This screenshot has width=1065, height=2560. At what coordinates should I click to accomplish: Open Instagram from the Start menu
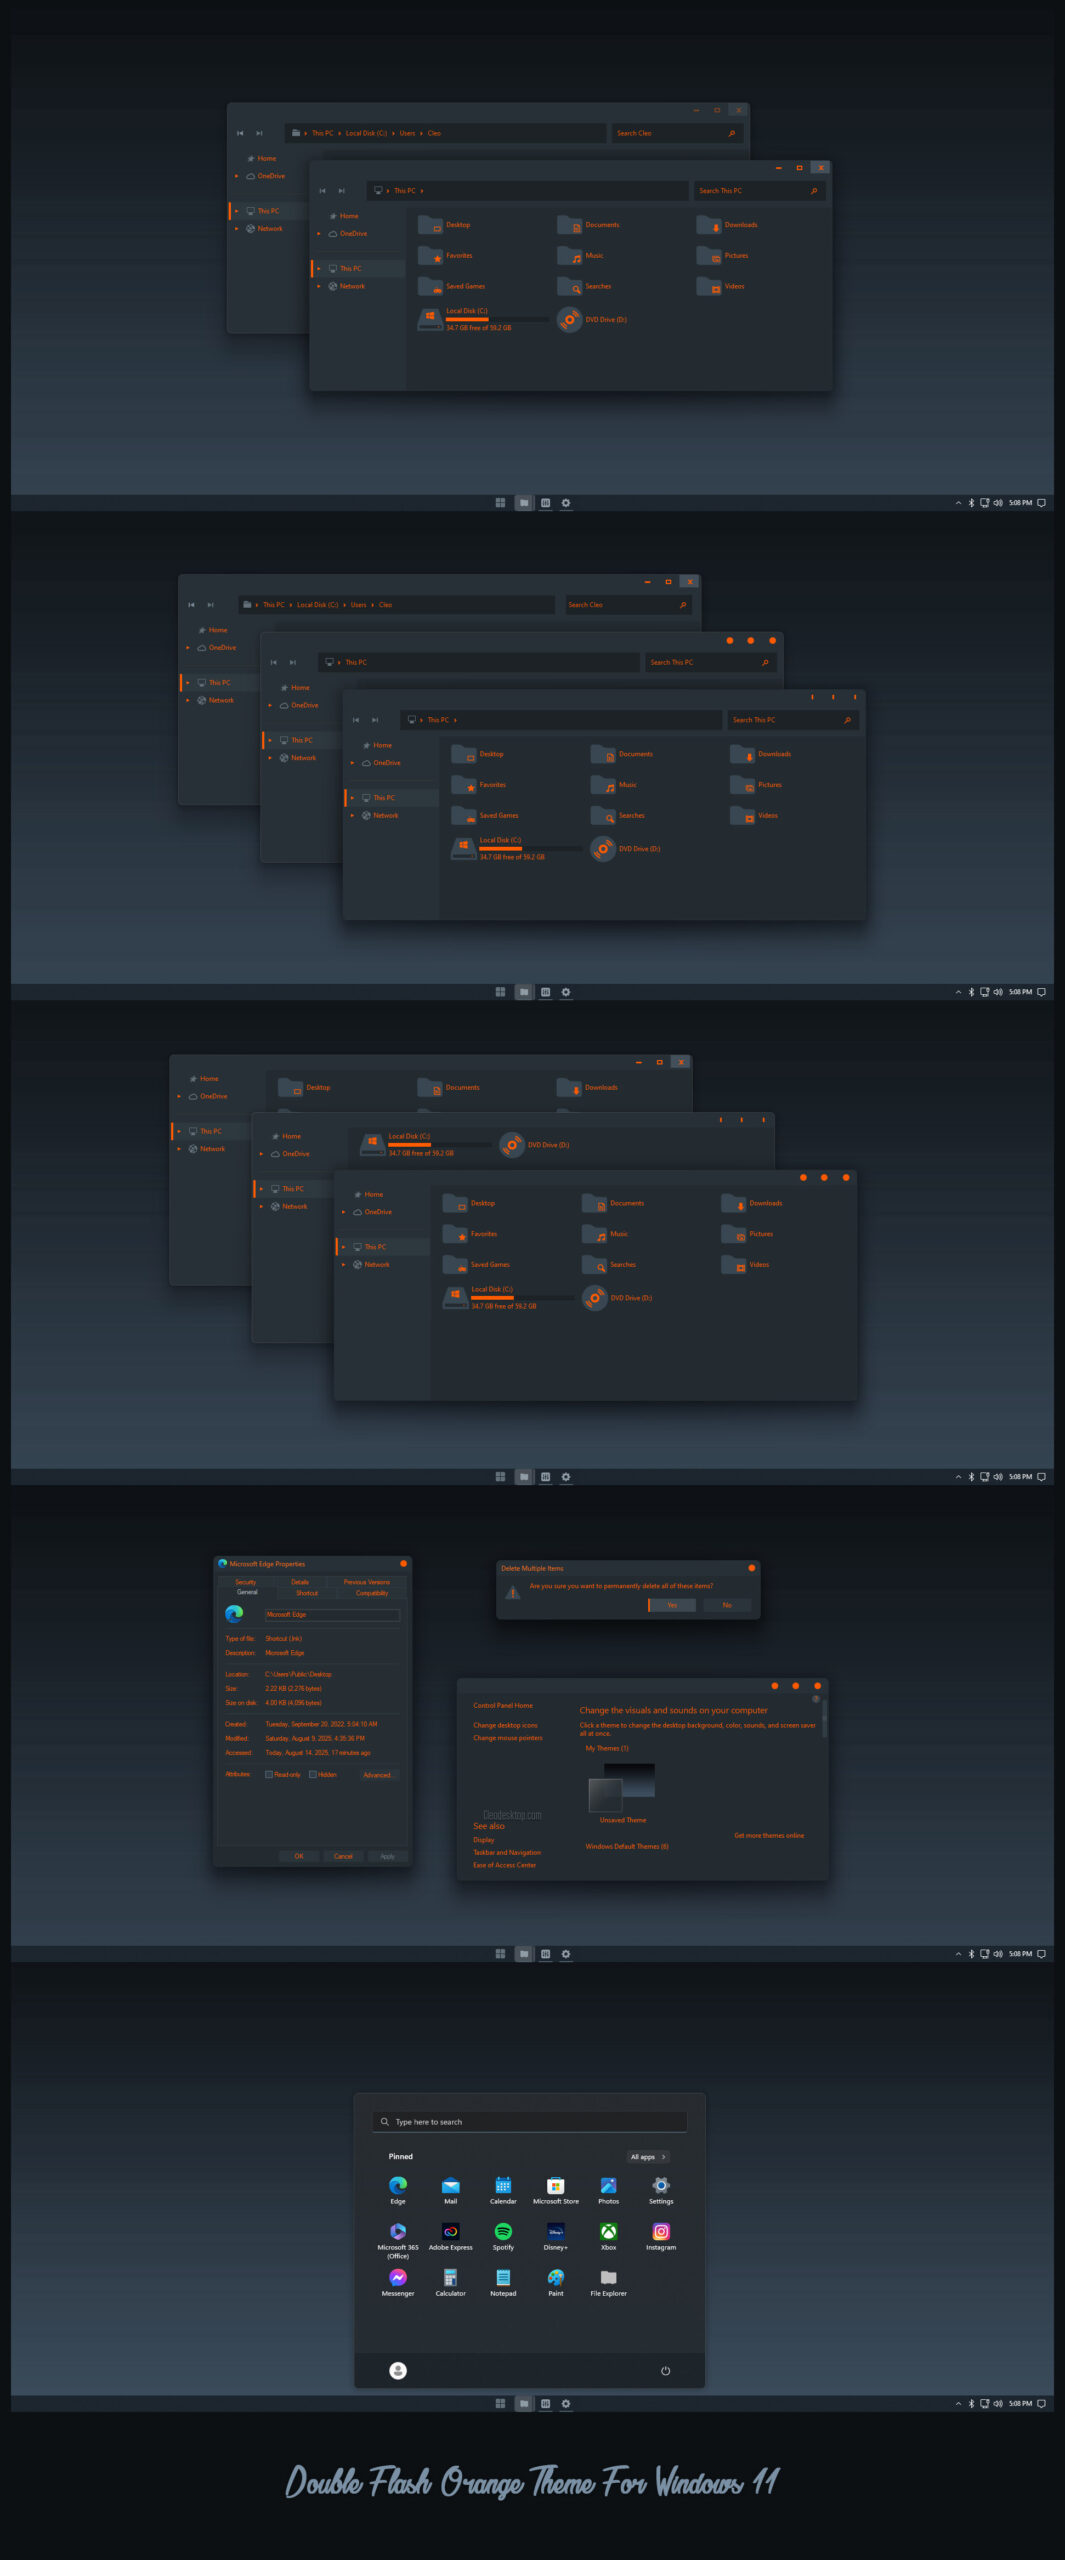click(x=661, y=2231)
